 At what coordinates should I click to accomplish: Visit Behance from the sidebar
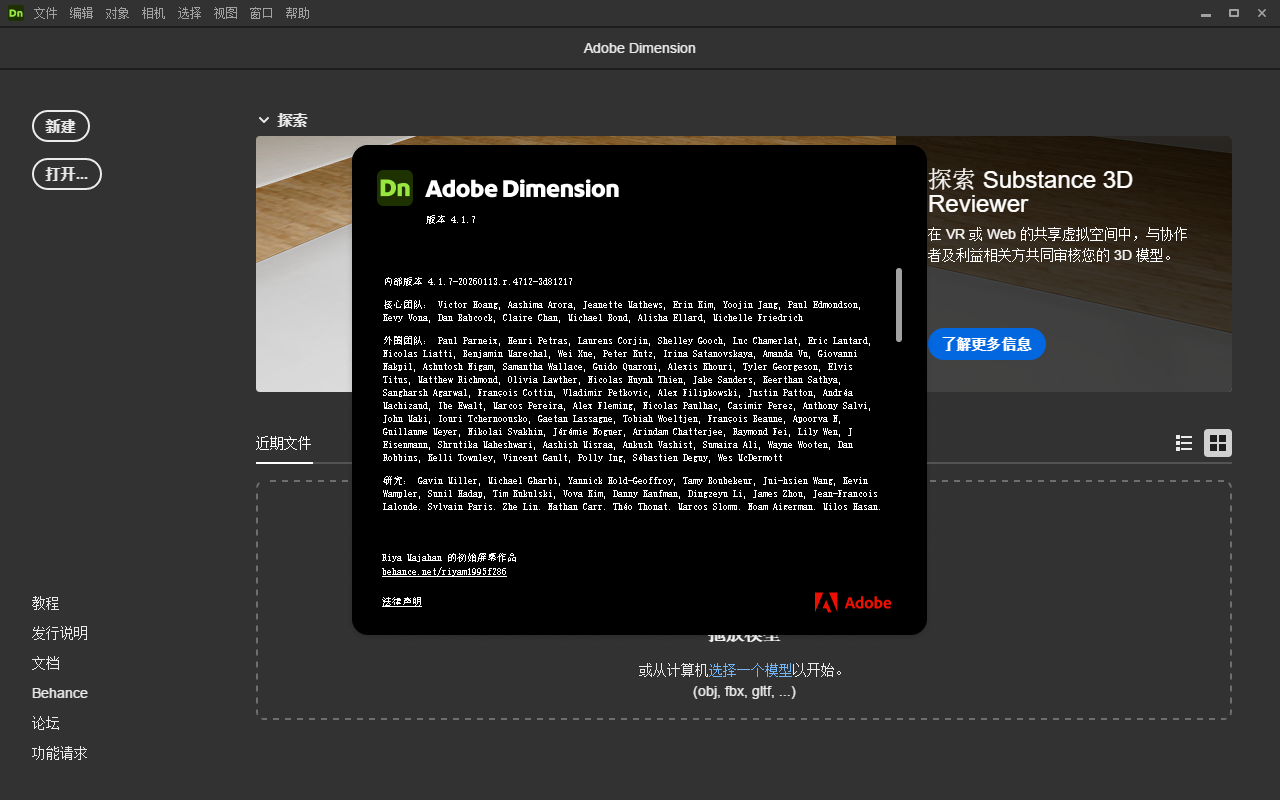59,692
